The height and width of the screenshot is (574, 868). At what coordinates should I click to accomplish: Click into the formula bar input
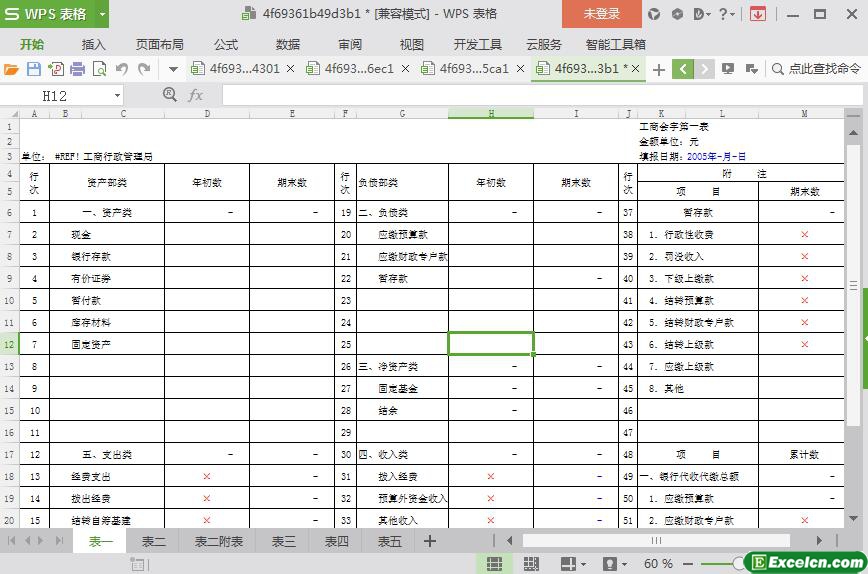(x=542, y=95)
